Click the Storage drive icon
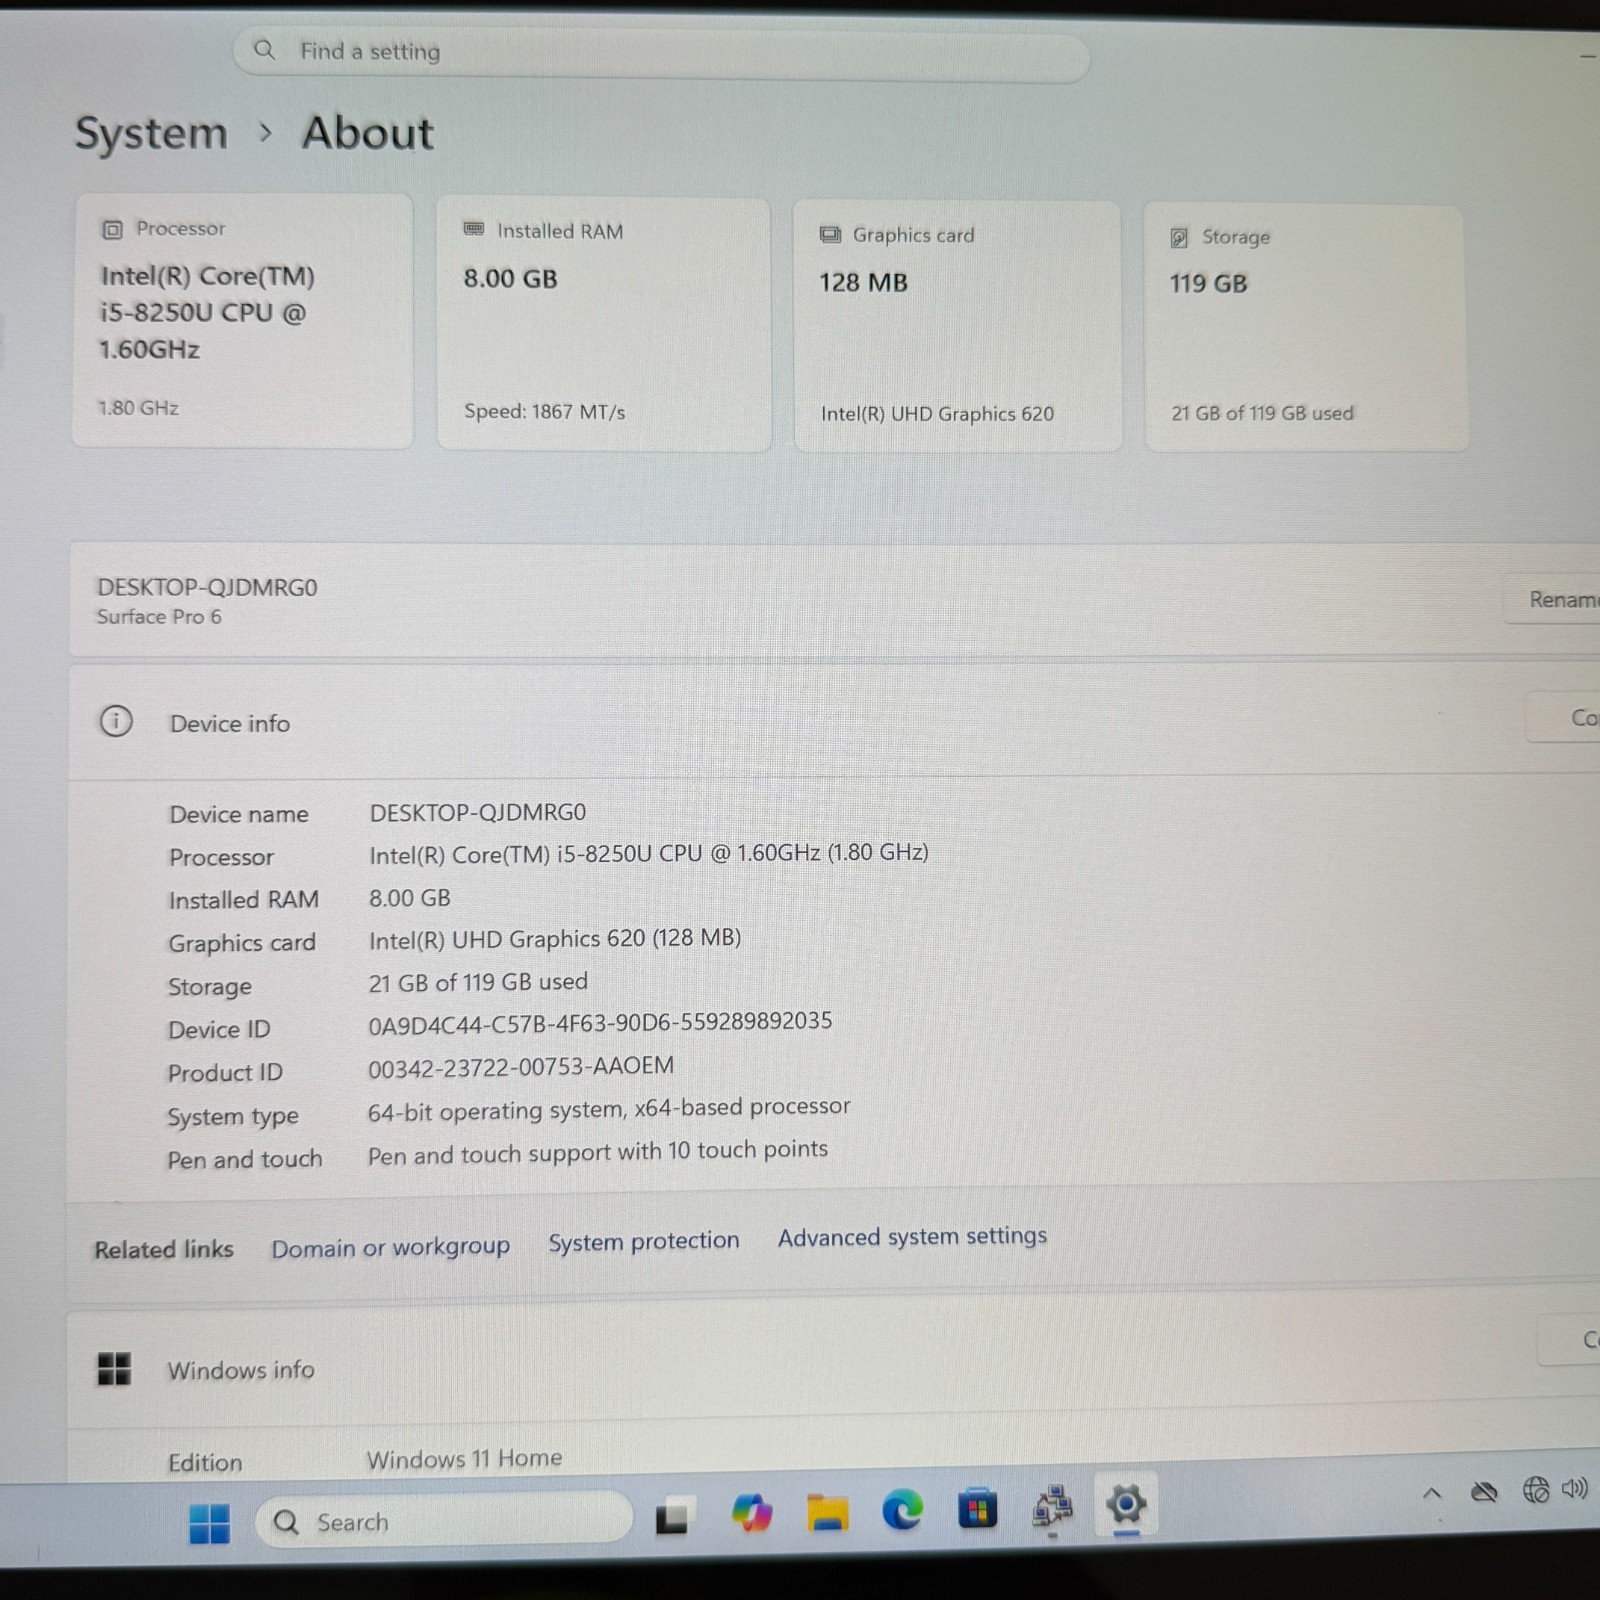1600x1600 pixels. point(1179,237)
